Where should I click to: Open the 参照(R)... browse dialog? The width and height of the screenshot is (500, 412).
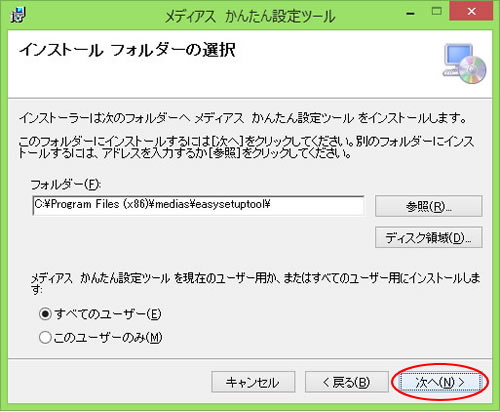(428, 206)
